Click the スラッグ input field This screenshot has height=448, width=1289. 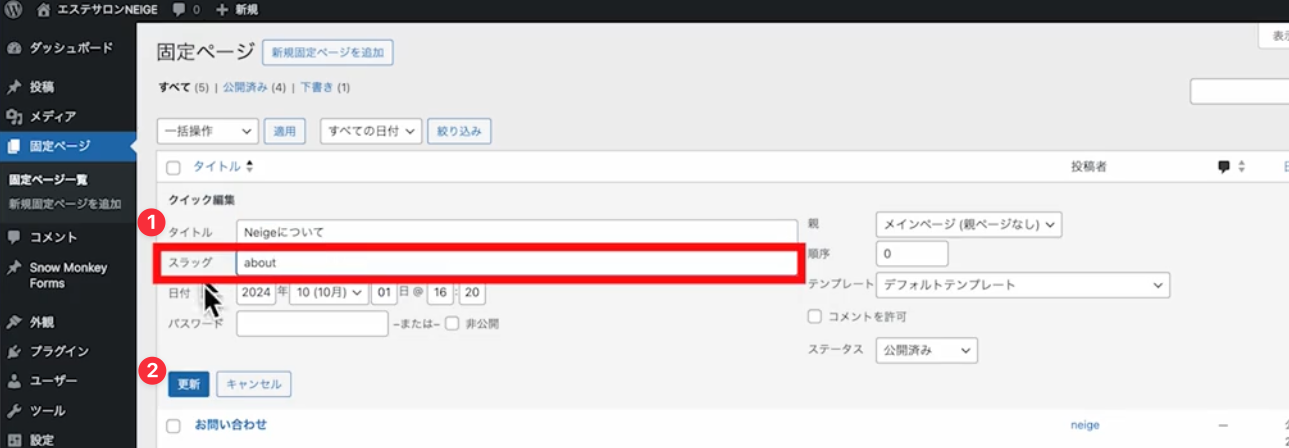pyautogui.click(x=516, y=263)
